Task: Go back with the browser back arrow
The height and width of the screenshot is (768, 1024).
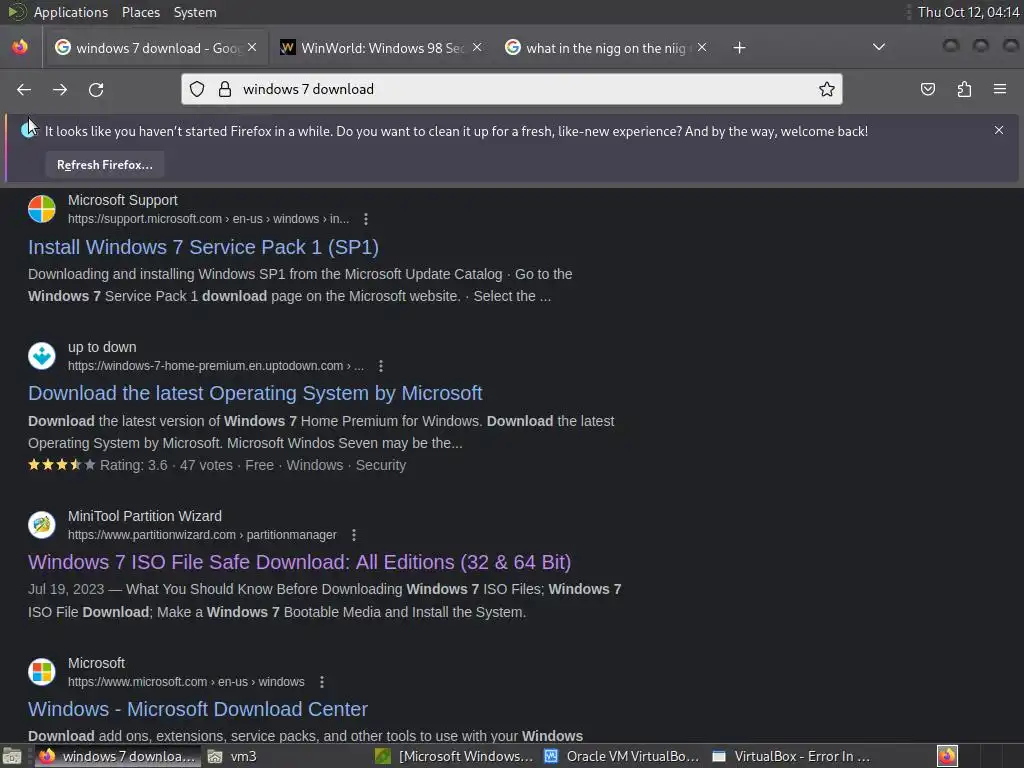Action: point(24,89)
